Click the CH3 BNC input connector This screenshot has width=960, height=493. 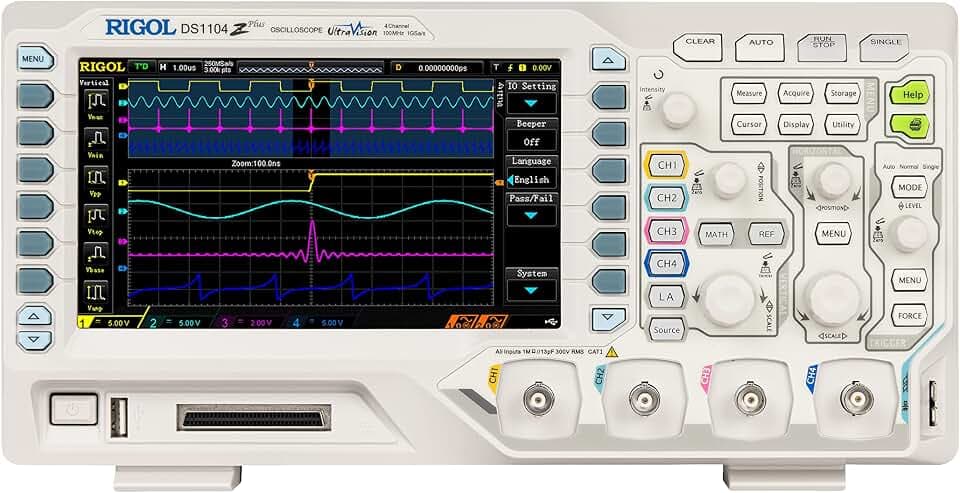[750, 400]
